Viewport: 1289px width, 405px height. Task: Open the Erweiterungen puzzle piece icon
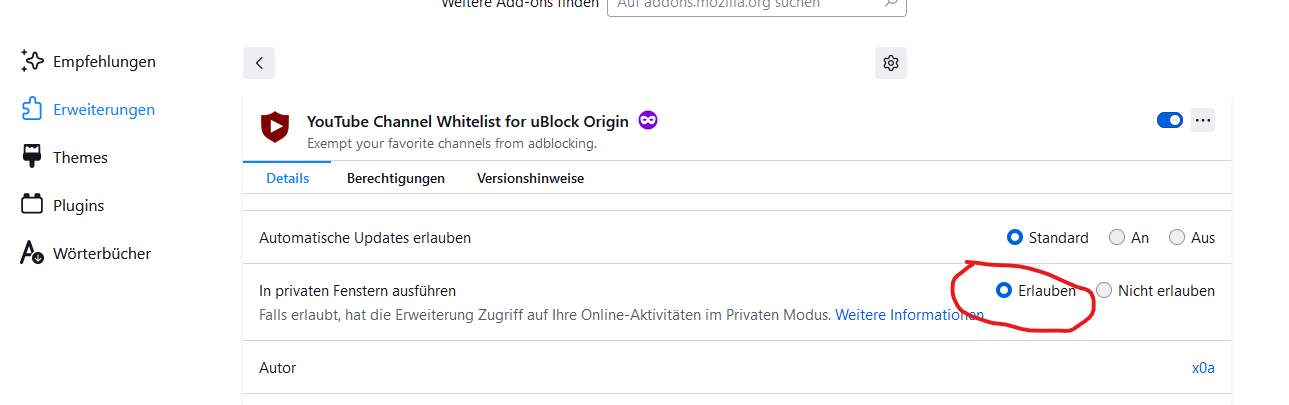coord(33,110)
